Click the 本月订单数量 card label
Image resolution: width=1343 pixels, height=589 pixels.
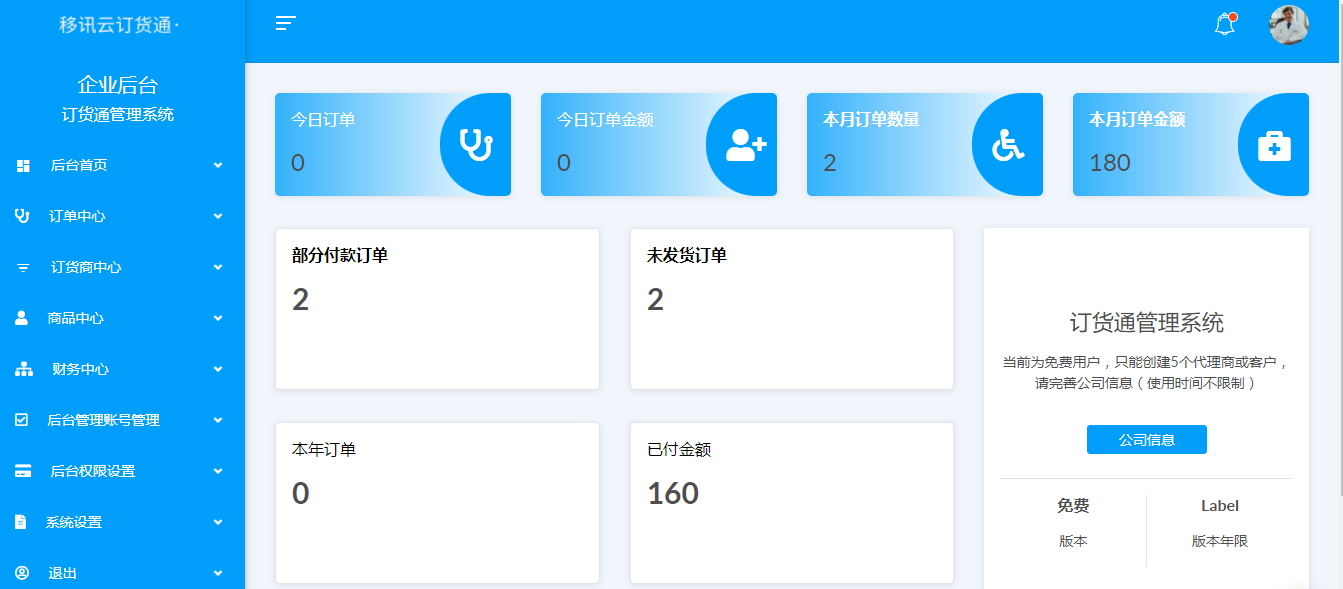pos(871,120)
